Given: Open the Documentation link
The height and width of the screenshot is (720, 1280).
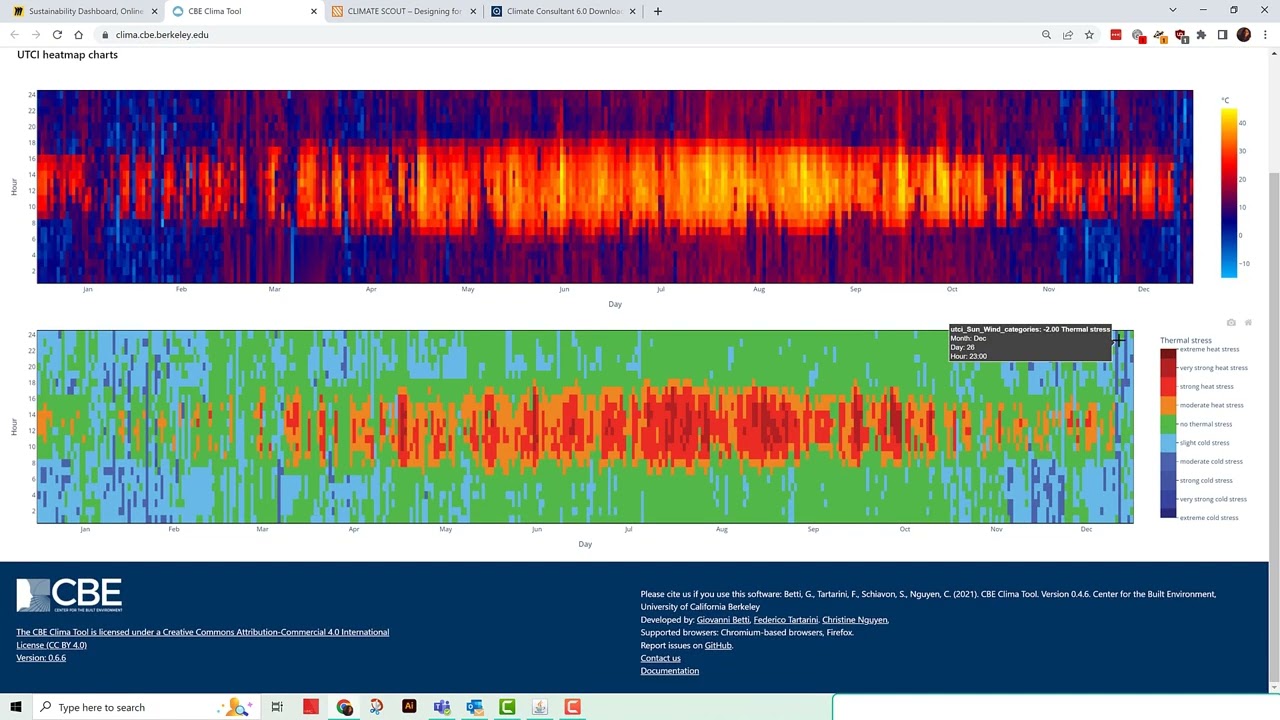Looking at the screenshot, I should click(670, 671).
